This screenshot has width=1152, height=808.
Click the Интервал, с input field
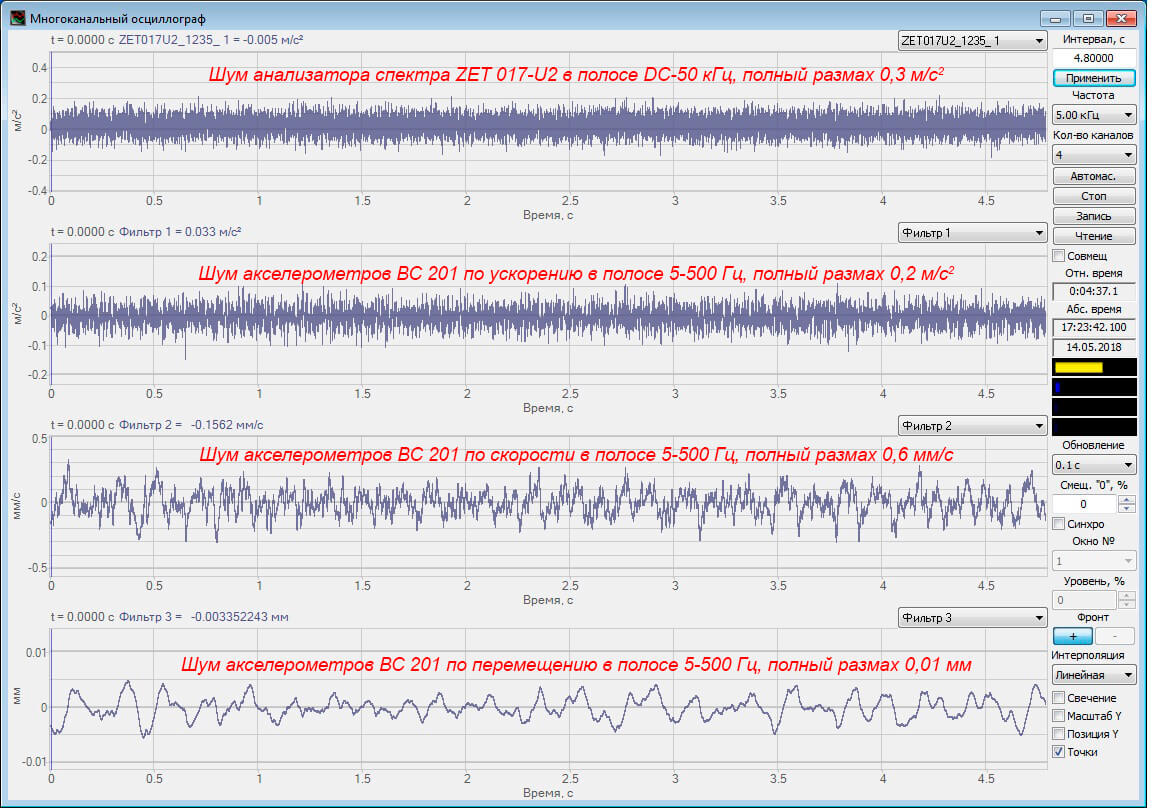tap(1094, 58)
